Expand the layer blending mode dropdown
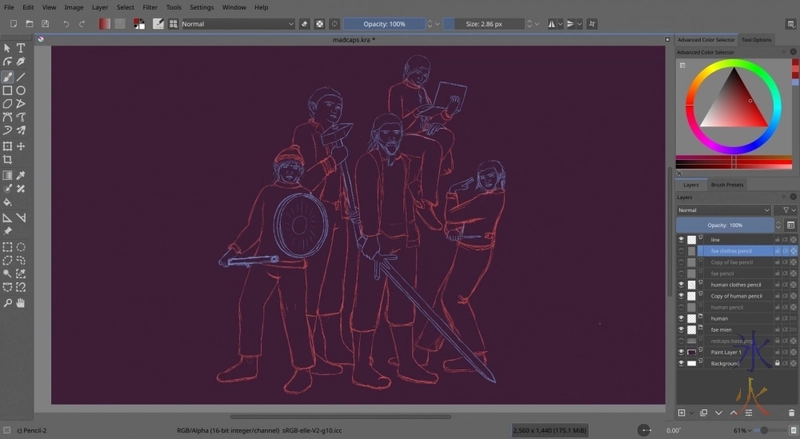The height and width of the screenshot is (439, 800). tap(724, 210)
